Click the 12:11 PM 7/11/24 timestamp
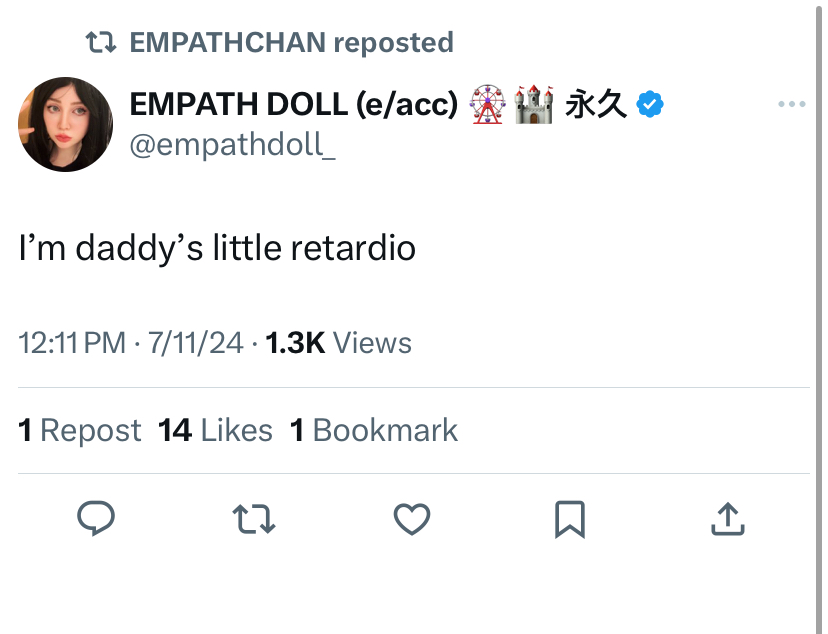Viewport: 828px width, 634px height. [131, 343]
